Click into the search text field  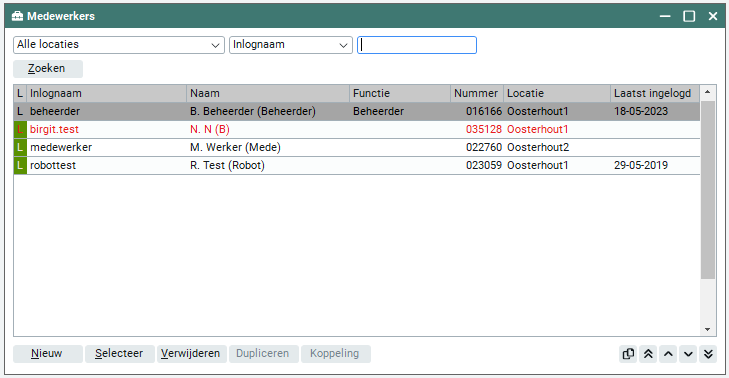coord(417,45)
